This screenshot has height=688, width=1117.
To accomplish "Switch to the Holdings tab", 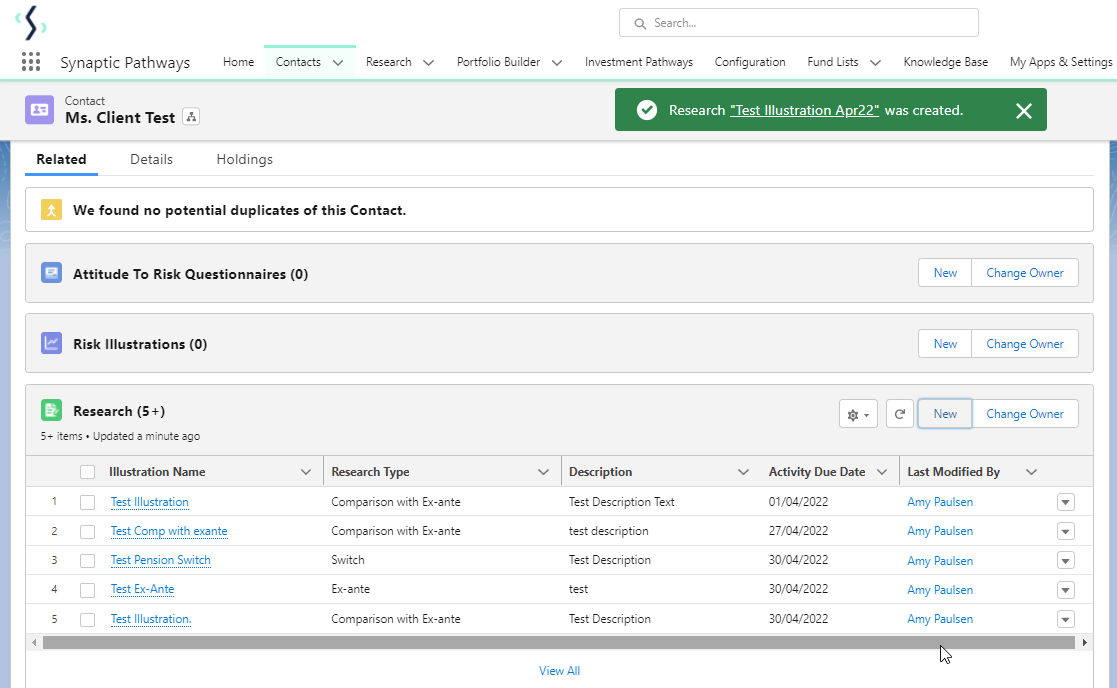I will click(x=244, y=159).
